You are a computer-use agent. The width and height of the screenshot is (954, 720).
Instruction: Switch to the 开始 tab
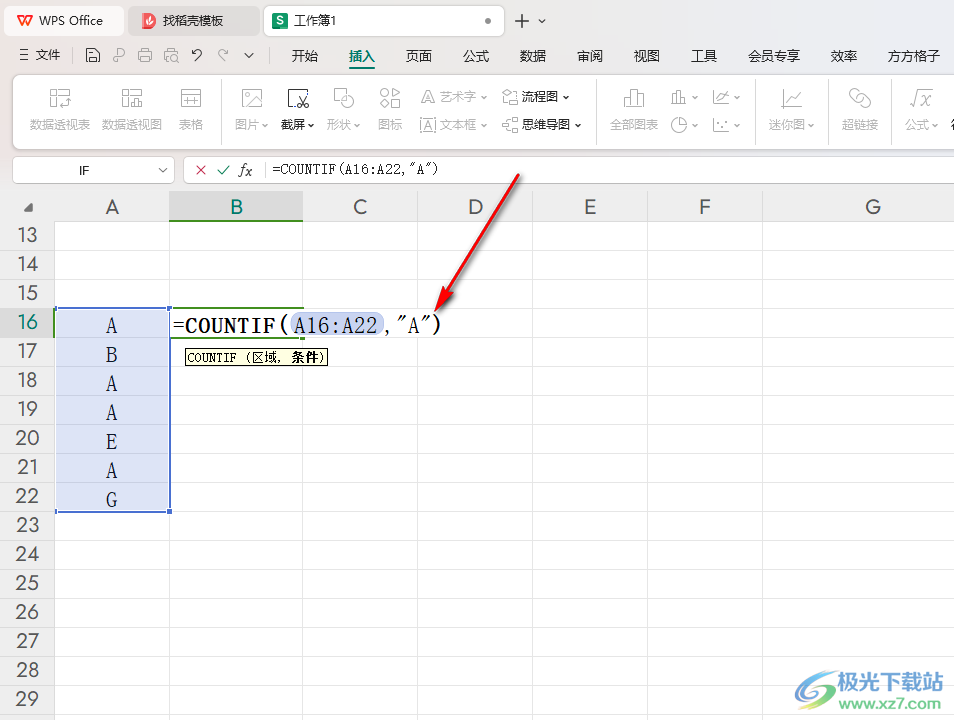[x=304, y=56]
